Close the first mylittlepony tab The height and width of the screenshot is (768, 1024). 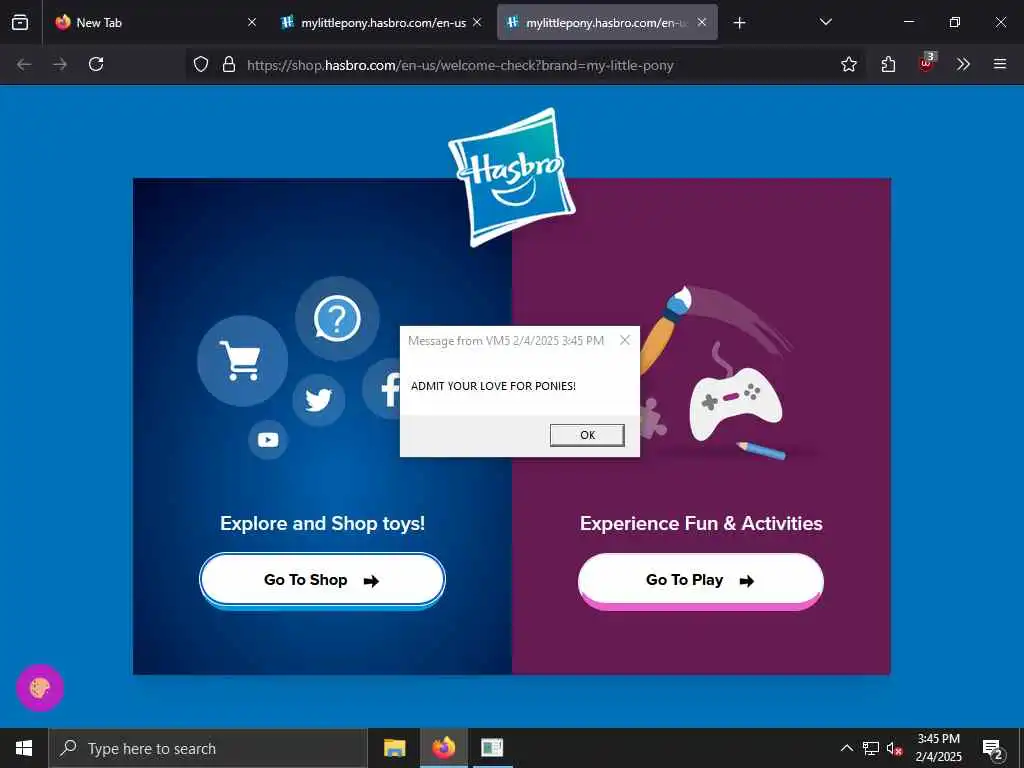[477, 22]
